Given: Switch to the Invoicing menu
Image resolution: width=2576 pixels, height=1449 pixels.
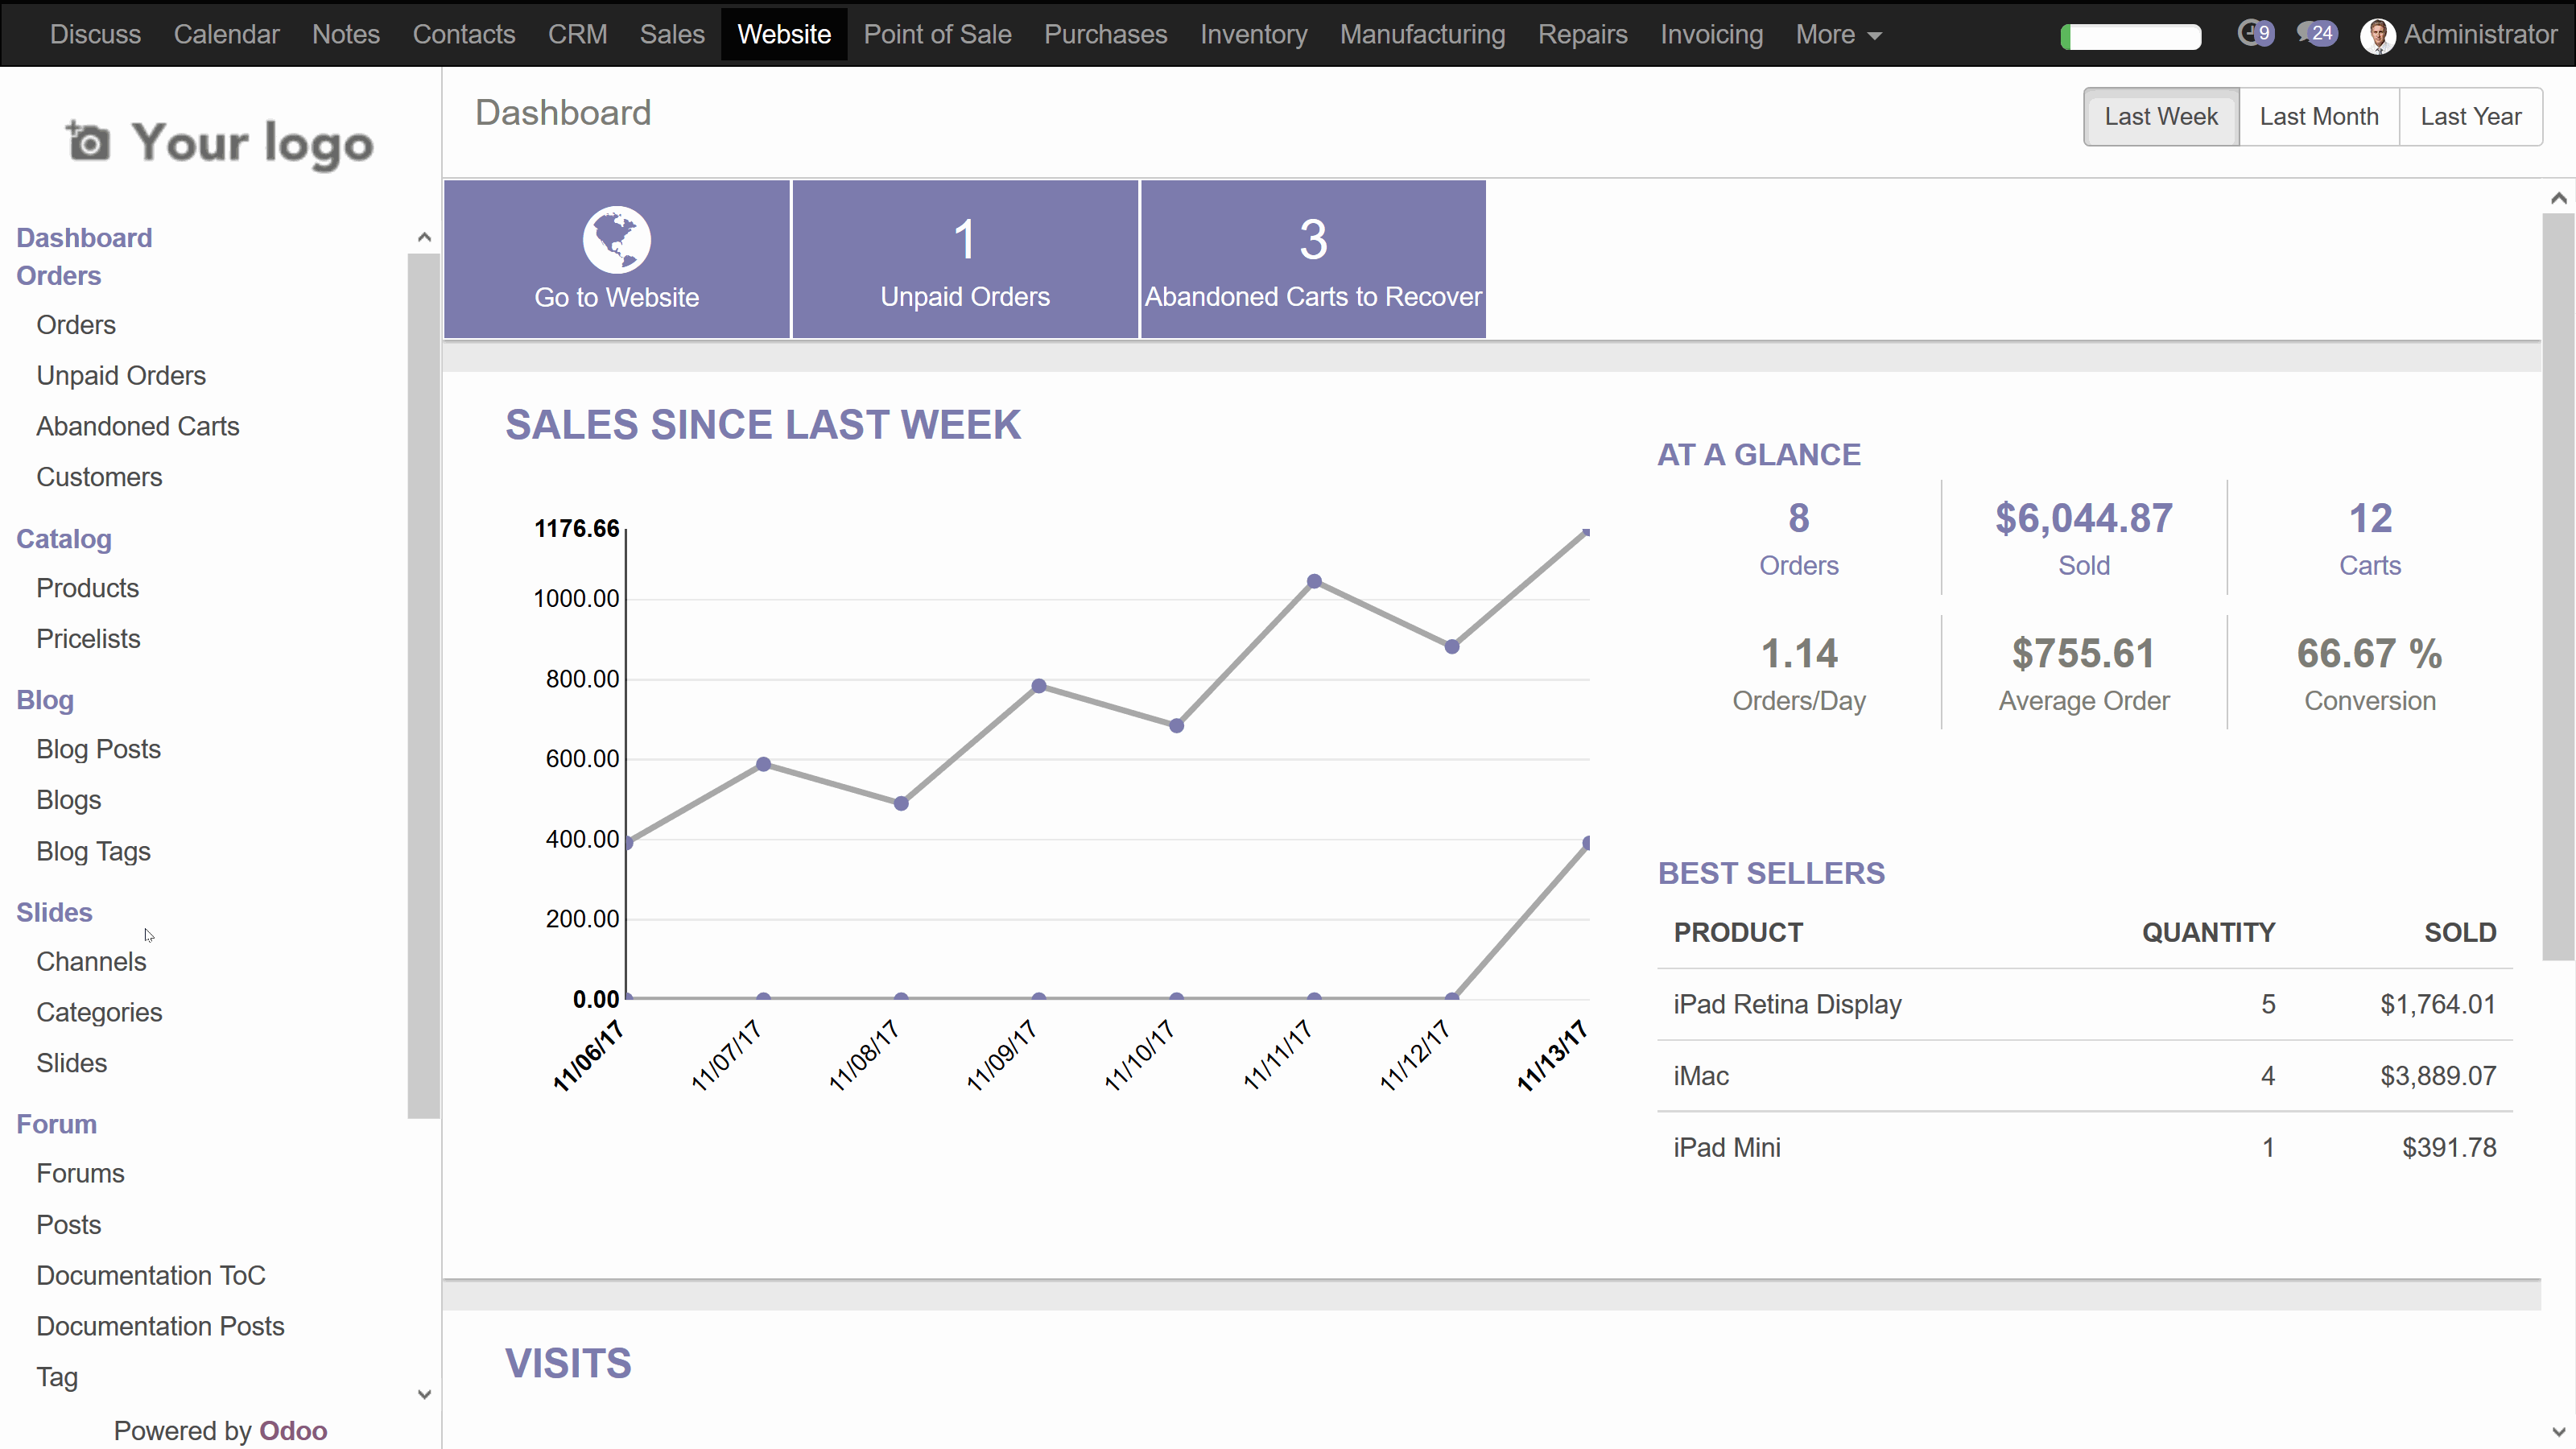Looking at the screenshot, I should point(1711,34).
